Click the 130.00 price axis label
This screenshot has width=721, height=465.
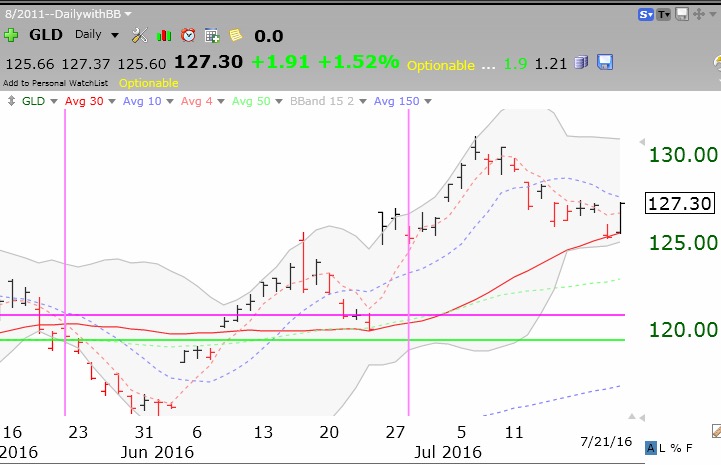click(x=683, y=155)
